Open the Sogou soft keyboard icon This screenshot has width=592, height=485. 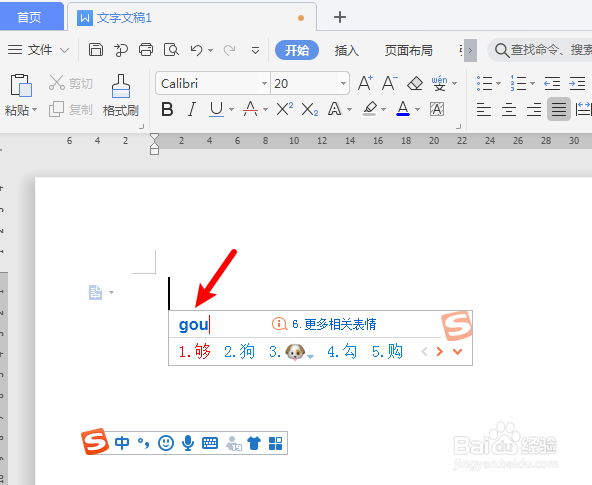(210, 443)
